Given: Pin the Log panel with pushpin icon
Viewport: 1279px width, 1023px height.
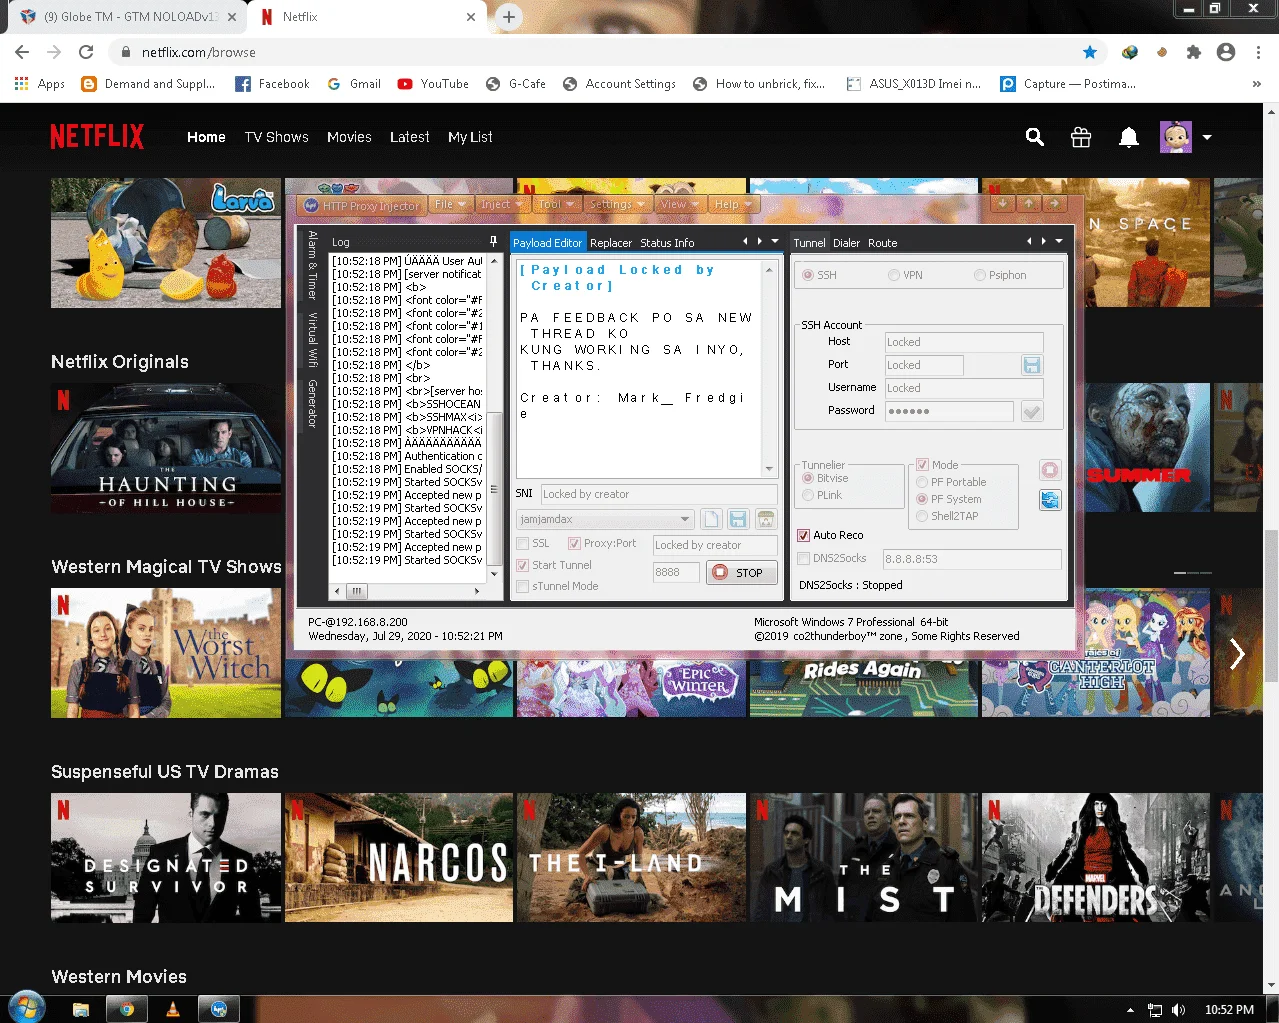Looking at the screenshot, I should [493, 242].
